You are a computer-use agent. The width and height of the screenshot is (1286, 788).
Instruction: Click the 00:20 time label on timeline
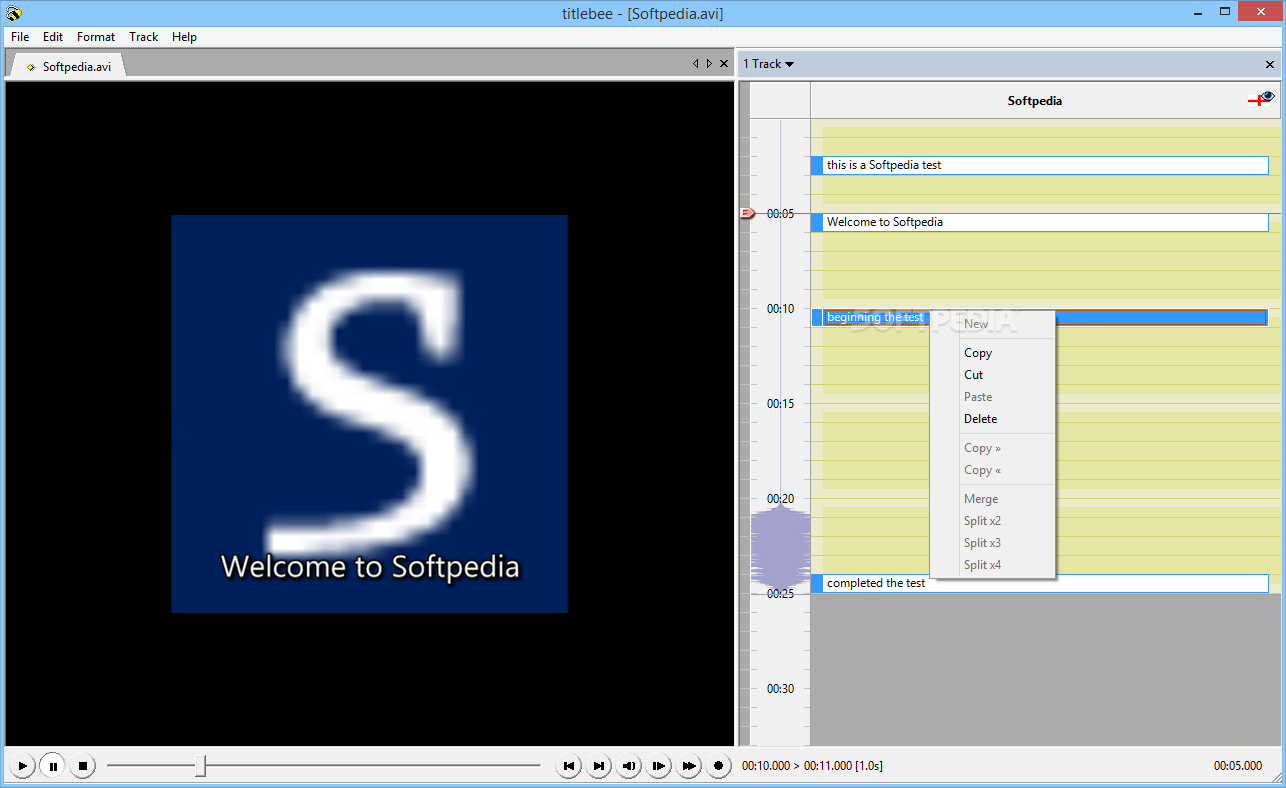coord(781,499)
